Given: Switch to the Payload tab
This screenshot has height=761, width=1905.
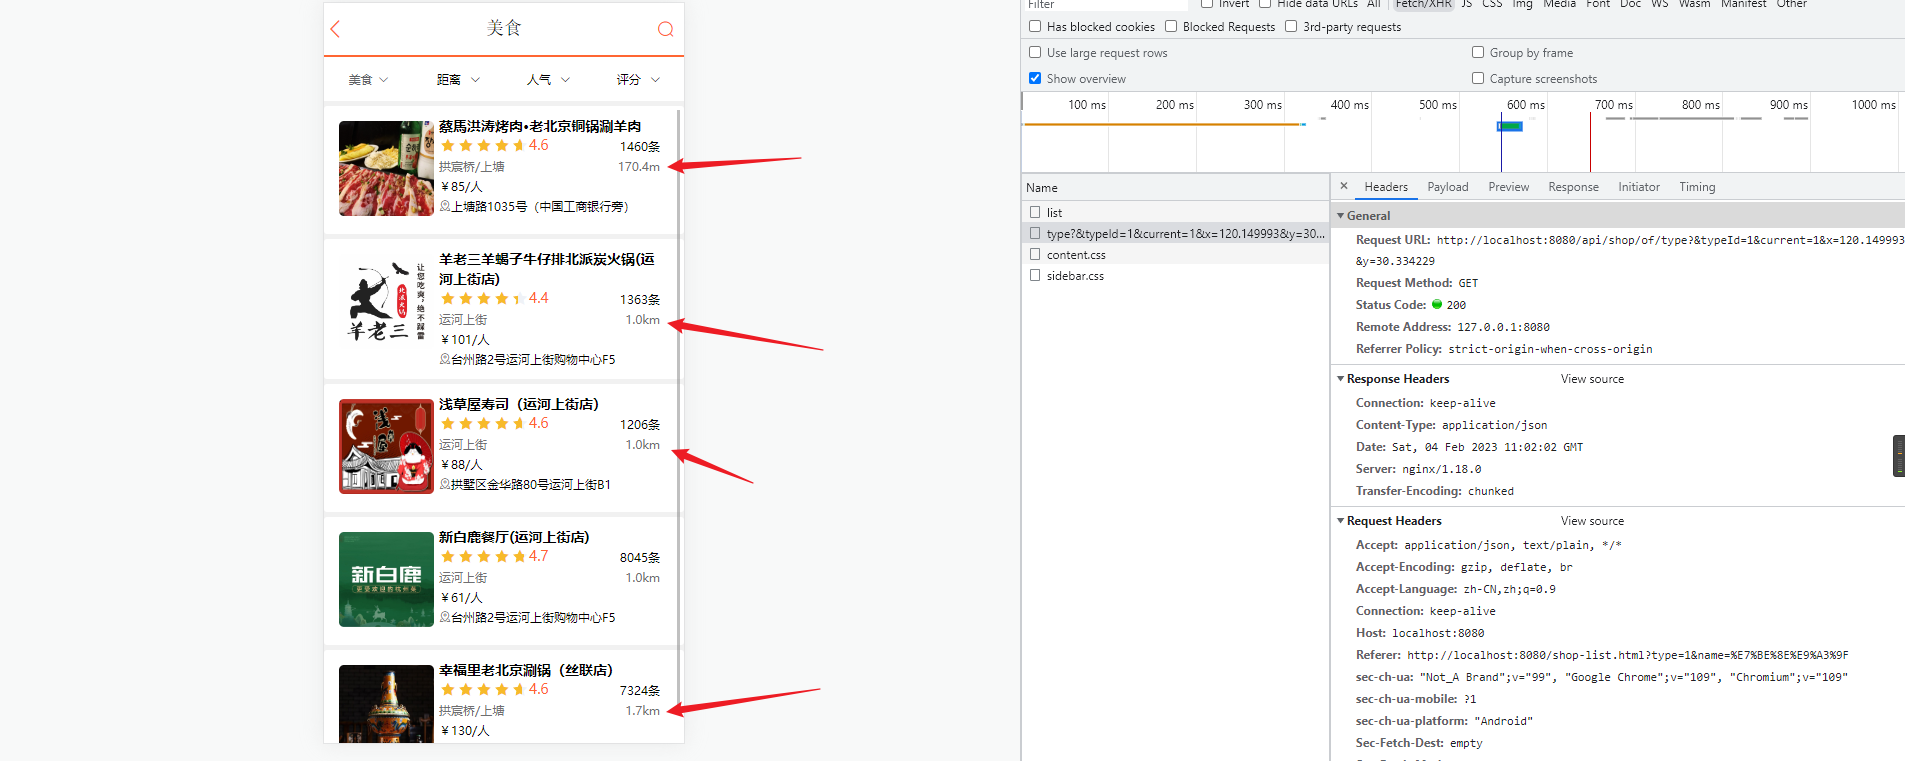Looking at the screenshot, I should tap(1447, 187).
